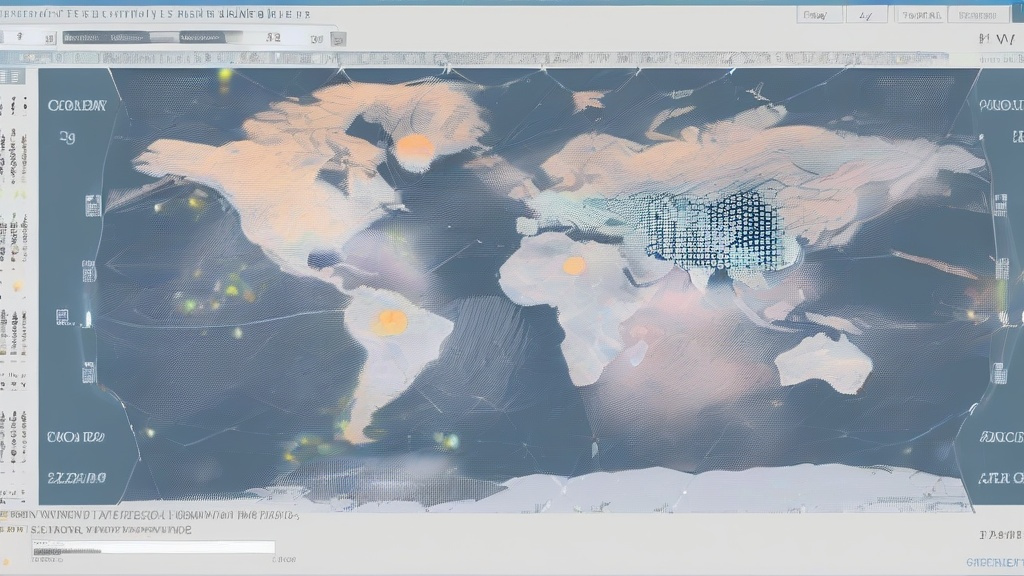Click the title text in the top menu bar
Image resolution: width=1024 pixels, height=576 pixels.
coord(160,14)
